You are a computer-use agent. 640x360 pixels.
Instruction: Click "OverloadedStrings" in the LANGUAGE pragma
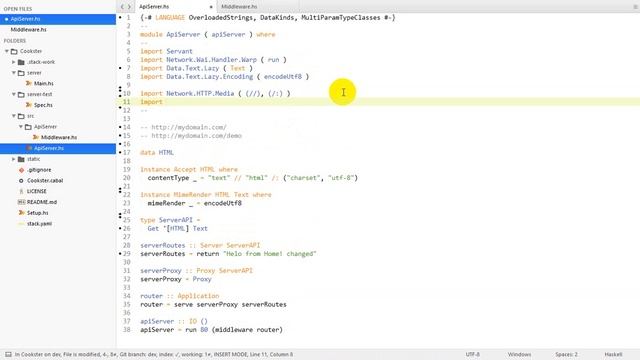(221, 18)
